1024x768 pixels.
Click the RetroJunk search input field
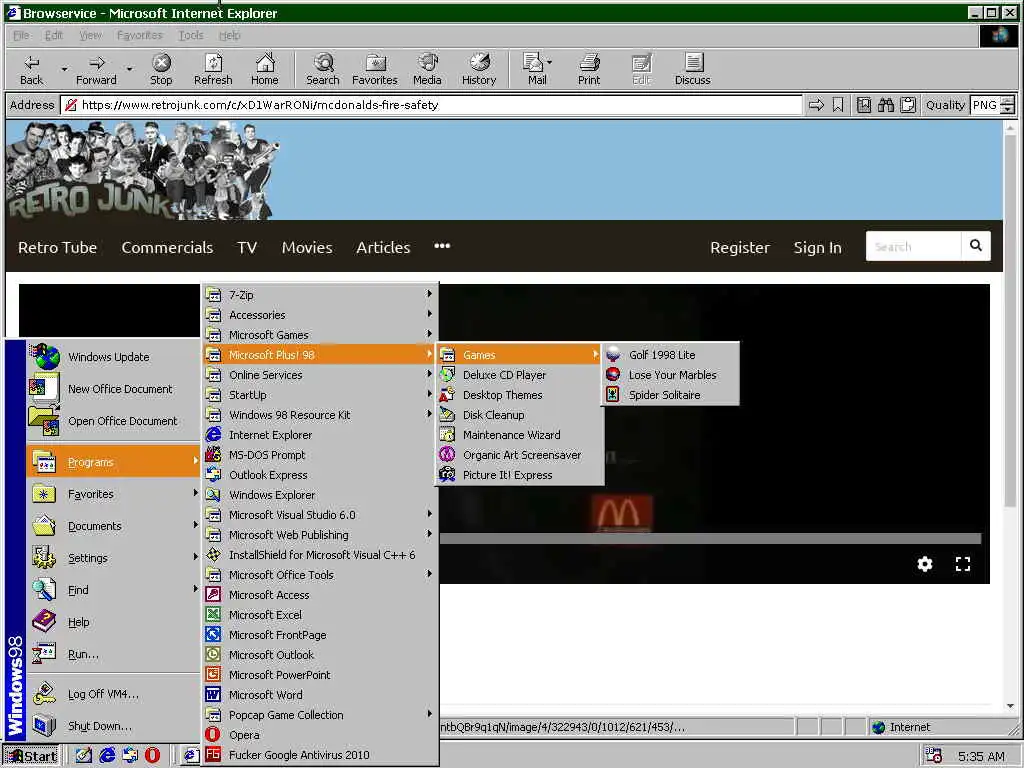click(x=913, y=246)
